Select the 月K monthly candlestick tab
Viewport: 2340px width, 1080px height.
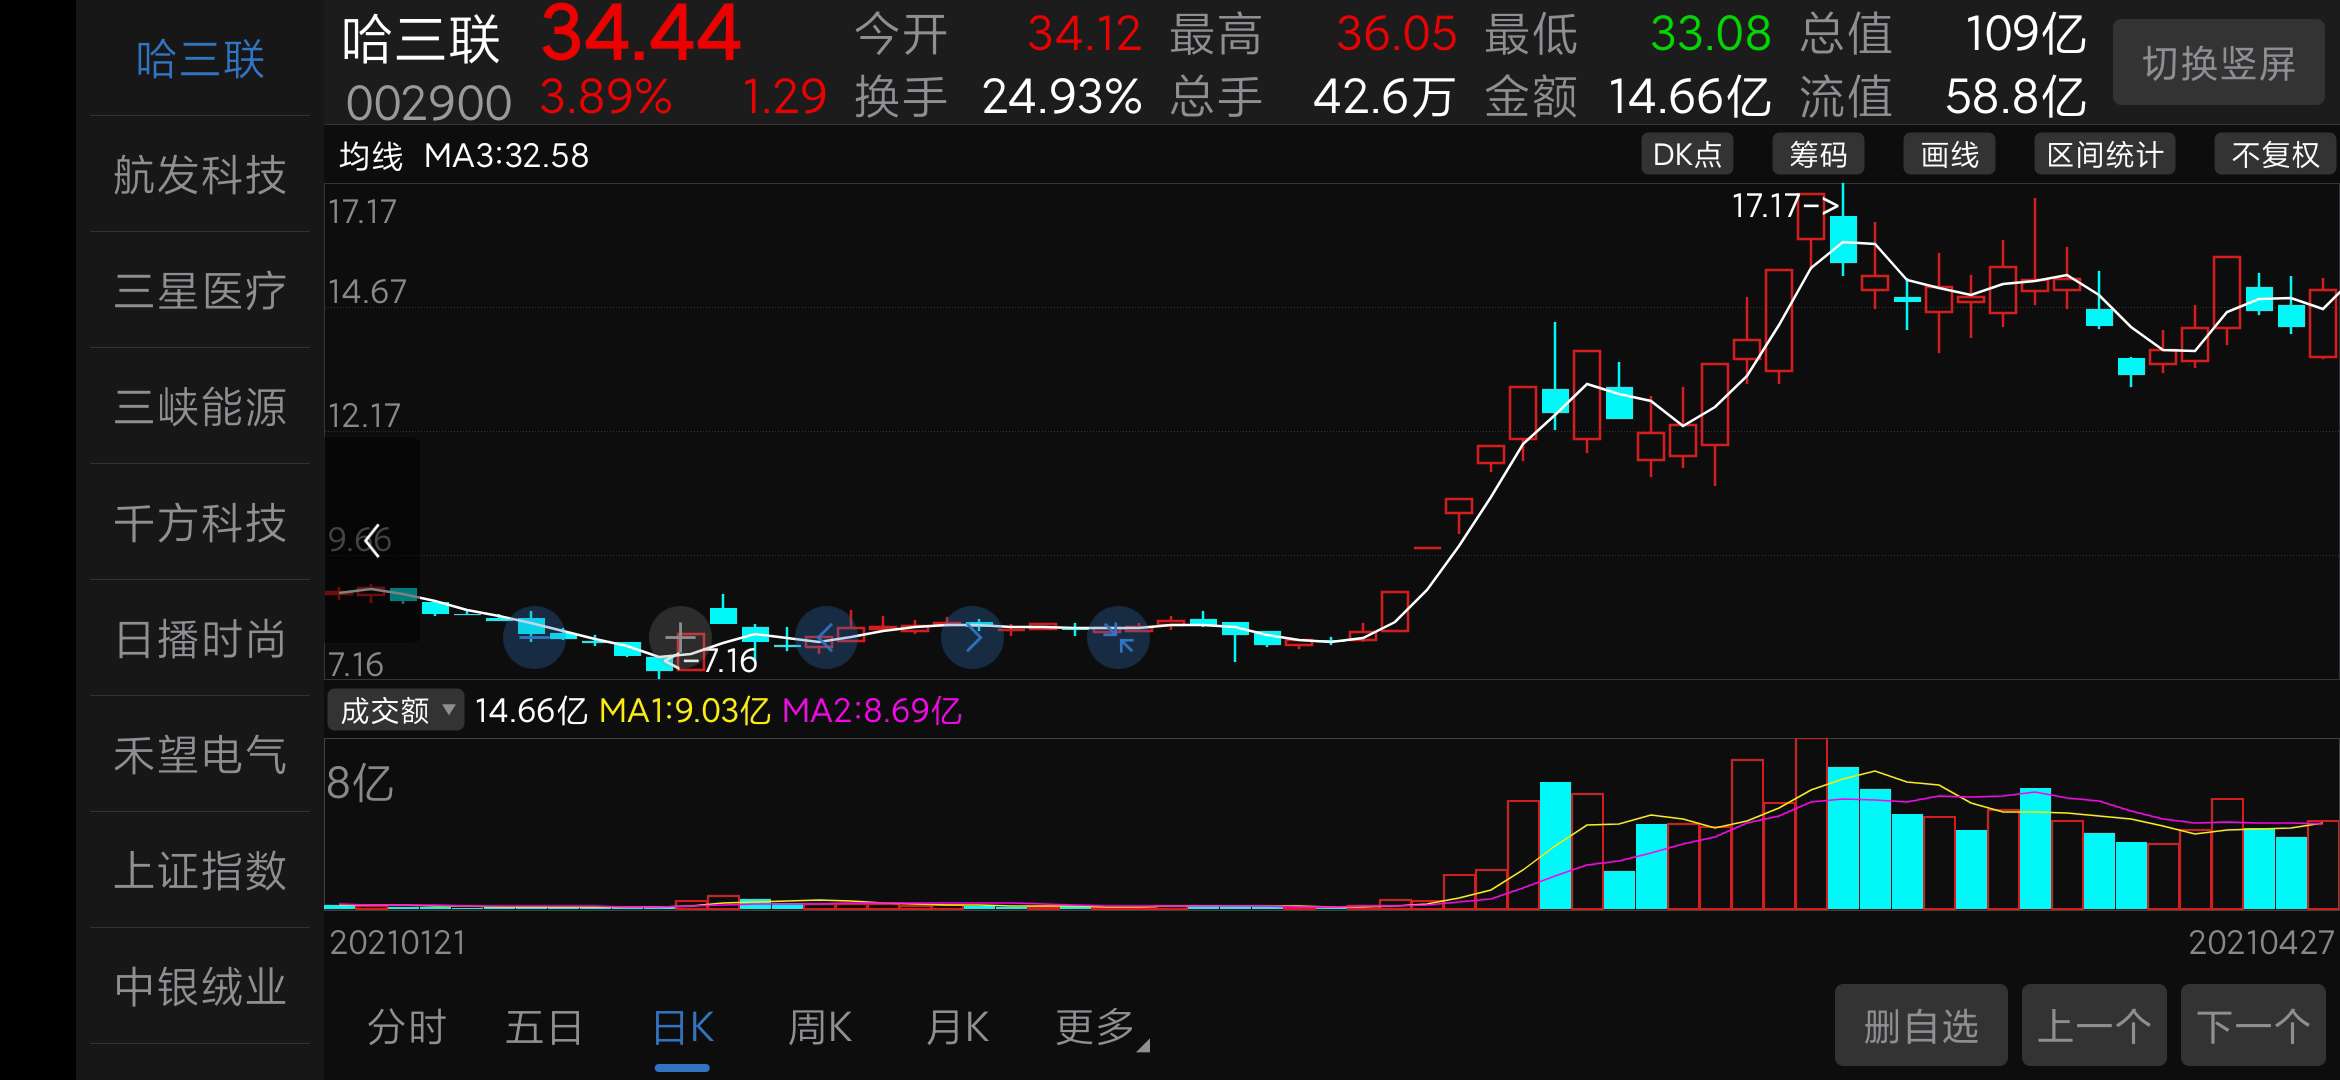tap(957, 1028)
